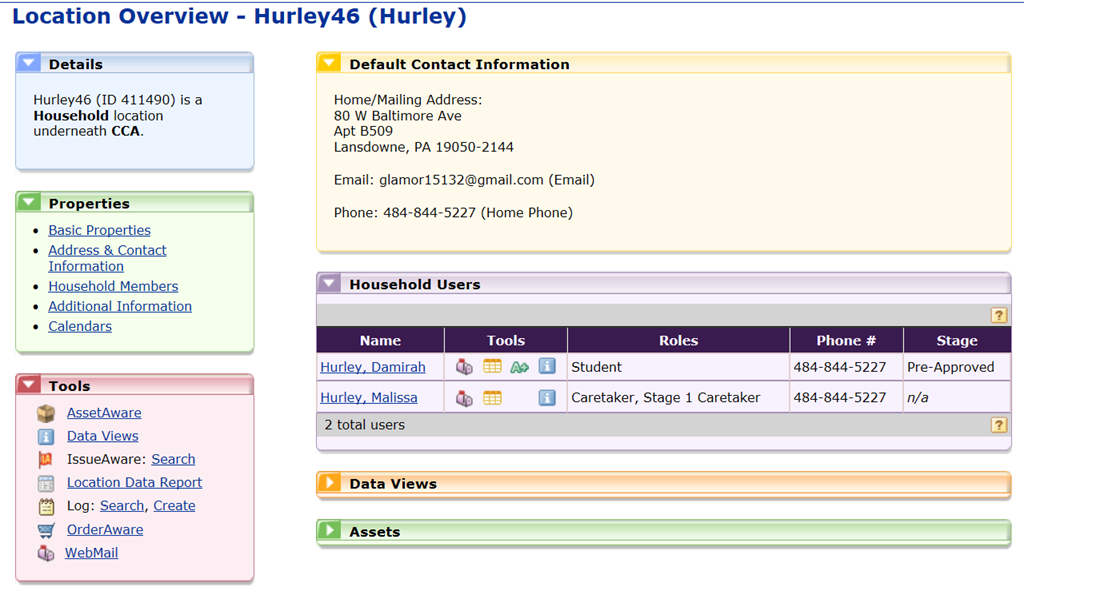Image resolution: width=1102 pixels, height=600 pixels.
Task: Open Household Members in Properties
Action: [113, 286]
